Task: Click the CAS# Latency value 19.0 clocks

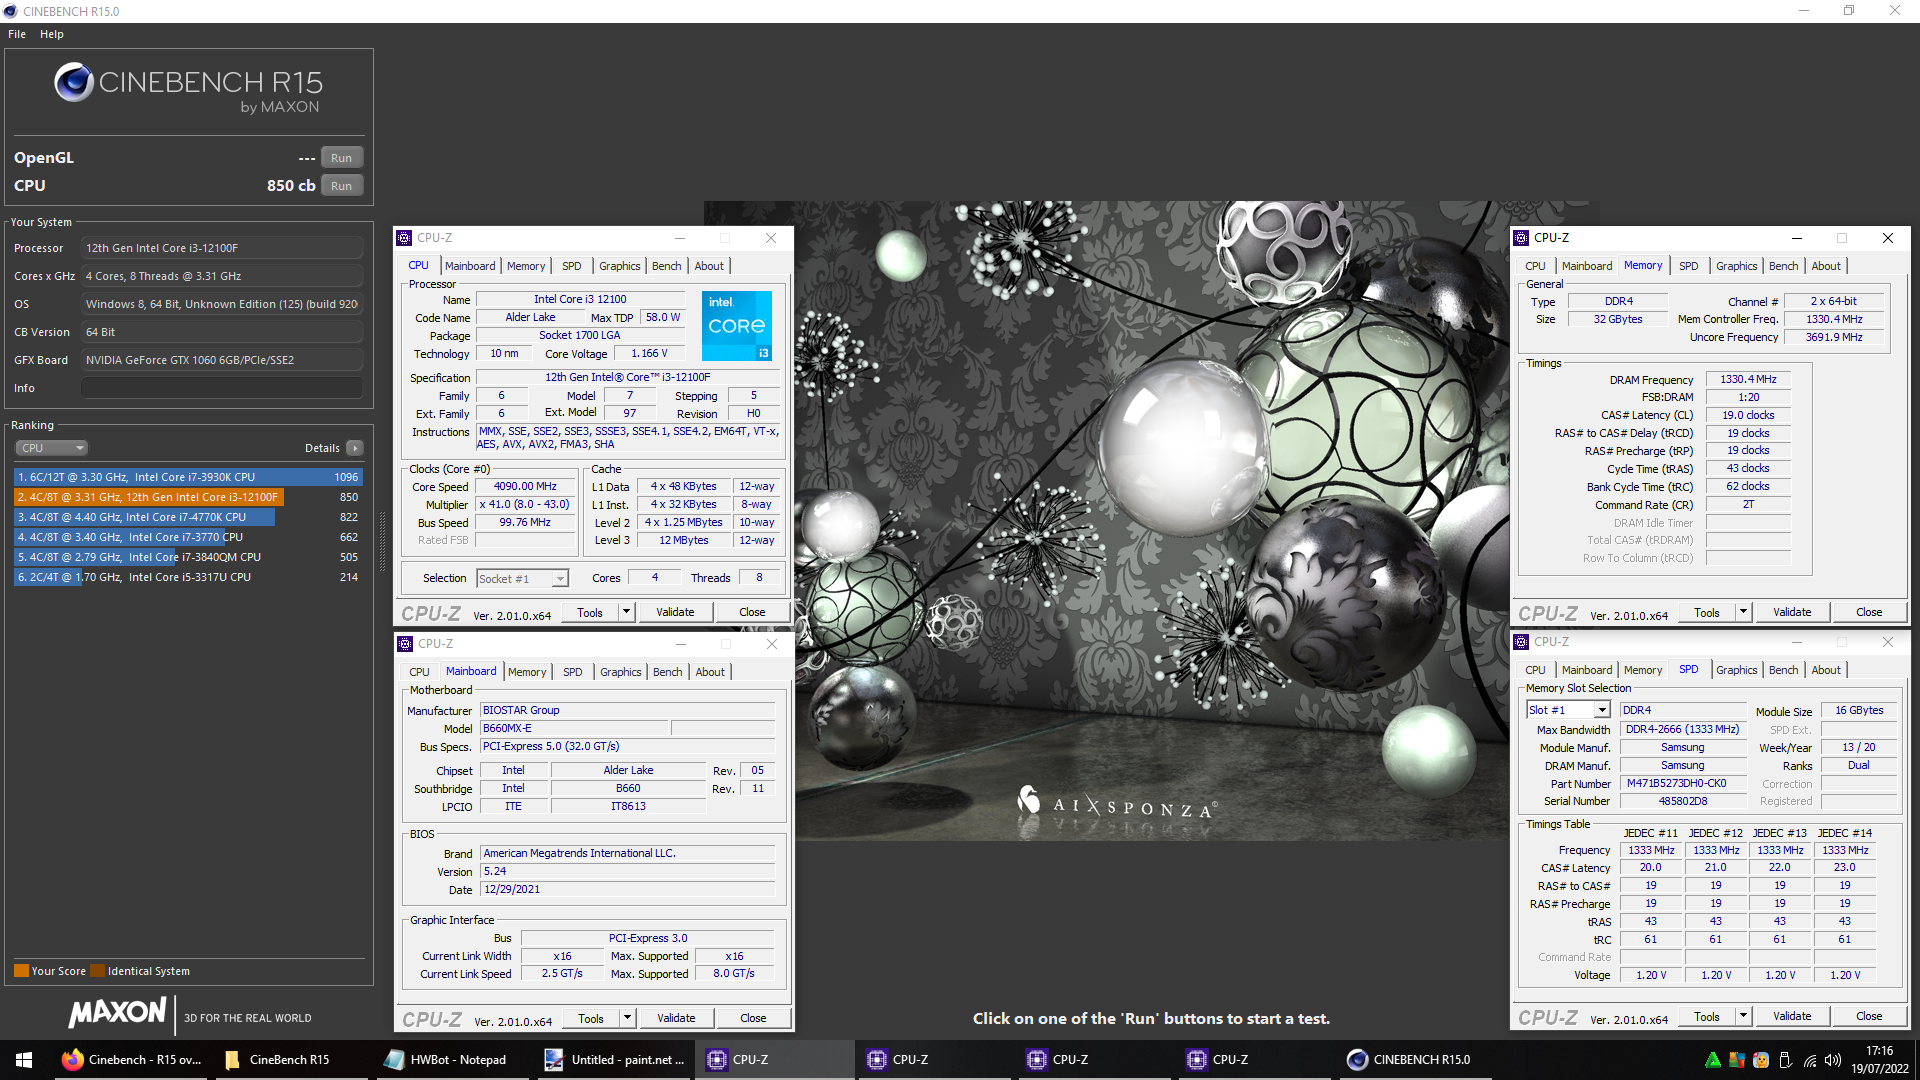Action: tap(1748, 416)
